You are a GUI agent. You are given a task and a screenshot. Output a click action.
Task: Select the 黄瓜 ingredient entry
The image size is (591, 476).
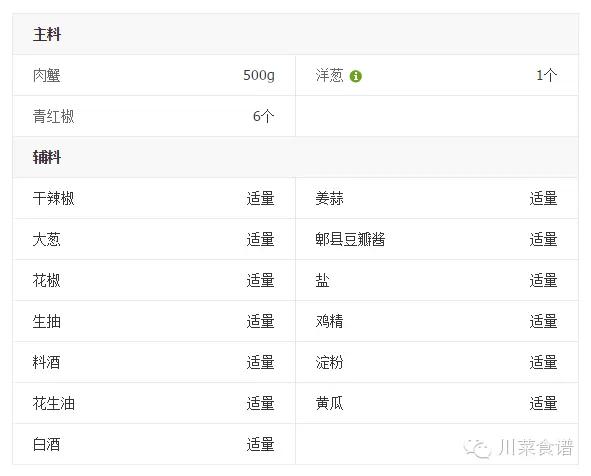pyautogui.click(x=329, y=404)
